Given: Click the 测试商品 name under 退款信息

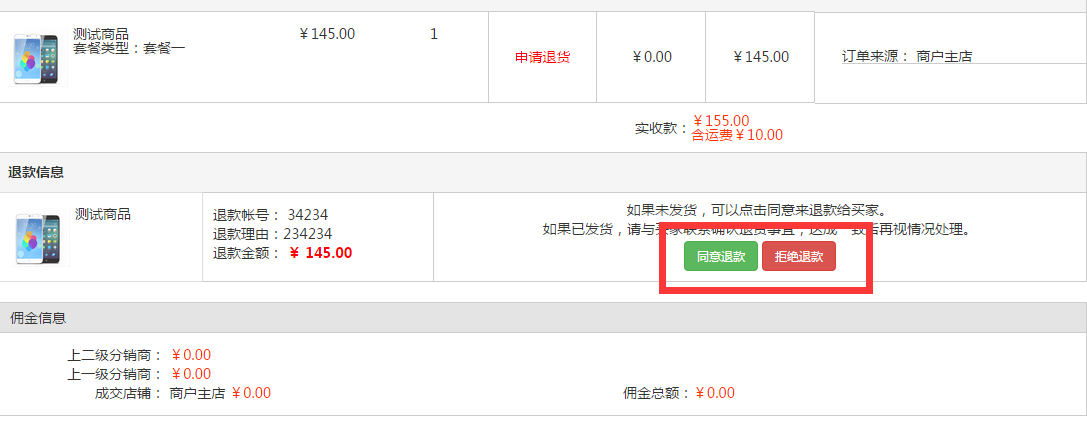Looking at the screenshot, I should [x=103, y=214].
